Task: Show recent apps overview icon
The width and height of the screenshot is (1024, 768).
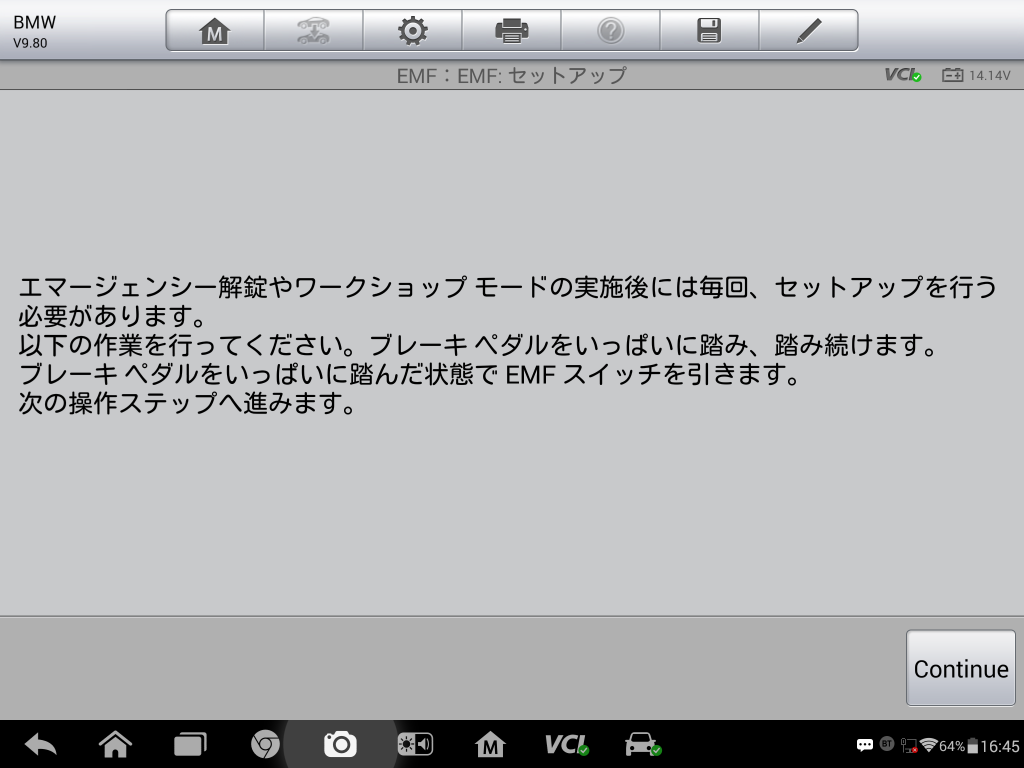Action: point(190,744)
